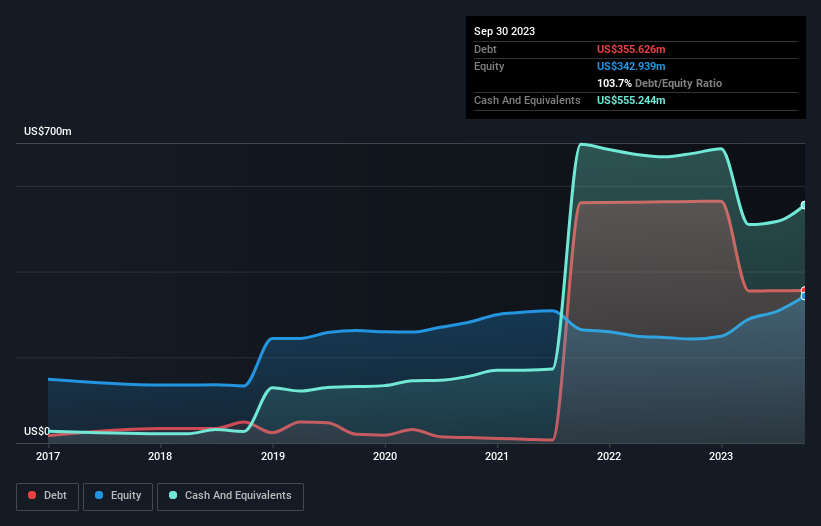Viewport: 821px width, 526px height.
Task: Click the 2021 axis label
Action: (x=497, y=456)
